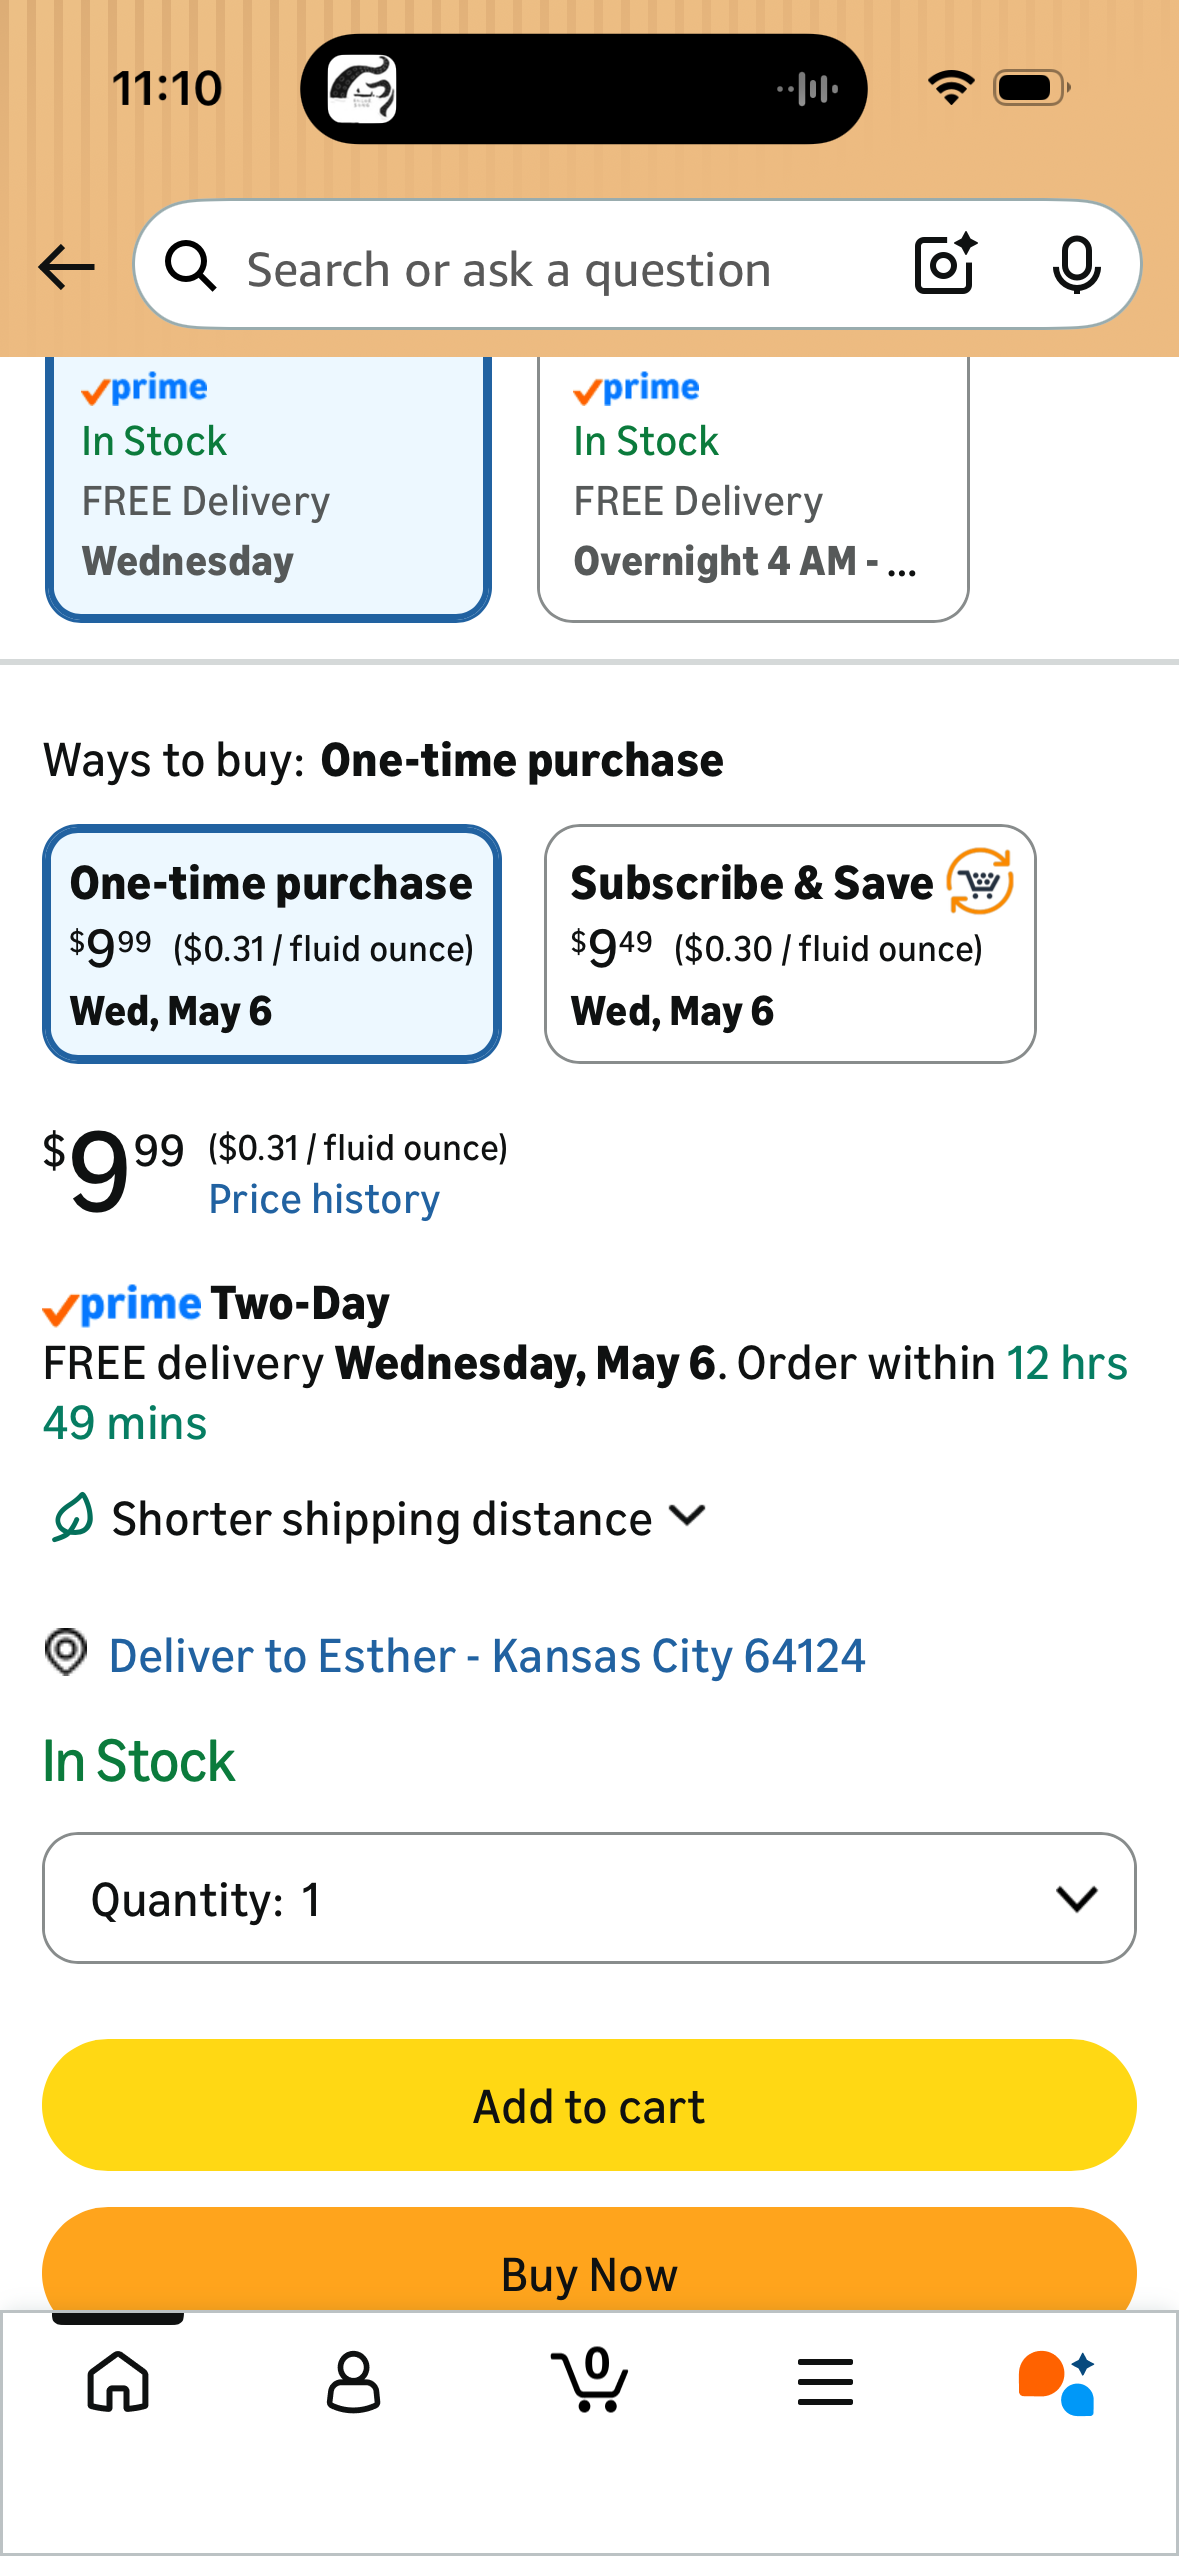Select One-time purchase option
This screenshot has width=1179, height=2556.
pyautogui.click(x=272, y=944)
